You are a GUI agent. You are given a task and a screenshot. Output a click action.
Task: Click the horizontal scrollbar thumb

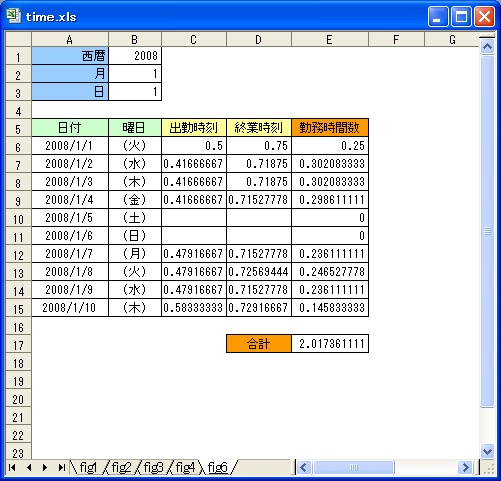point(354,468)
